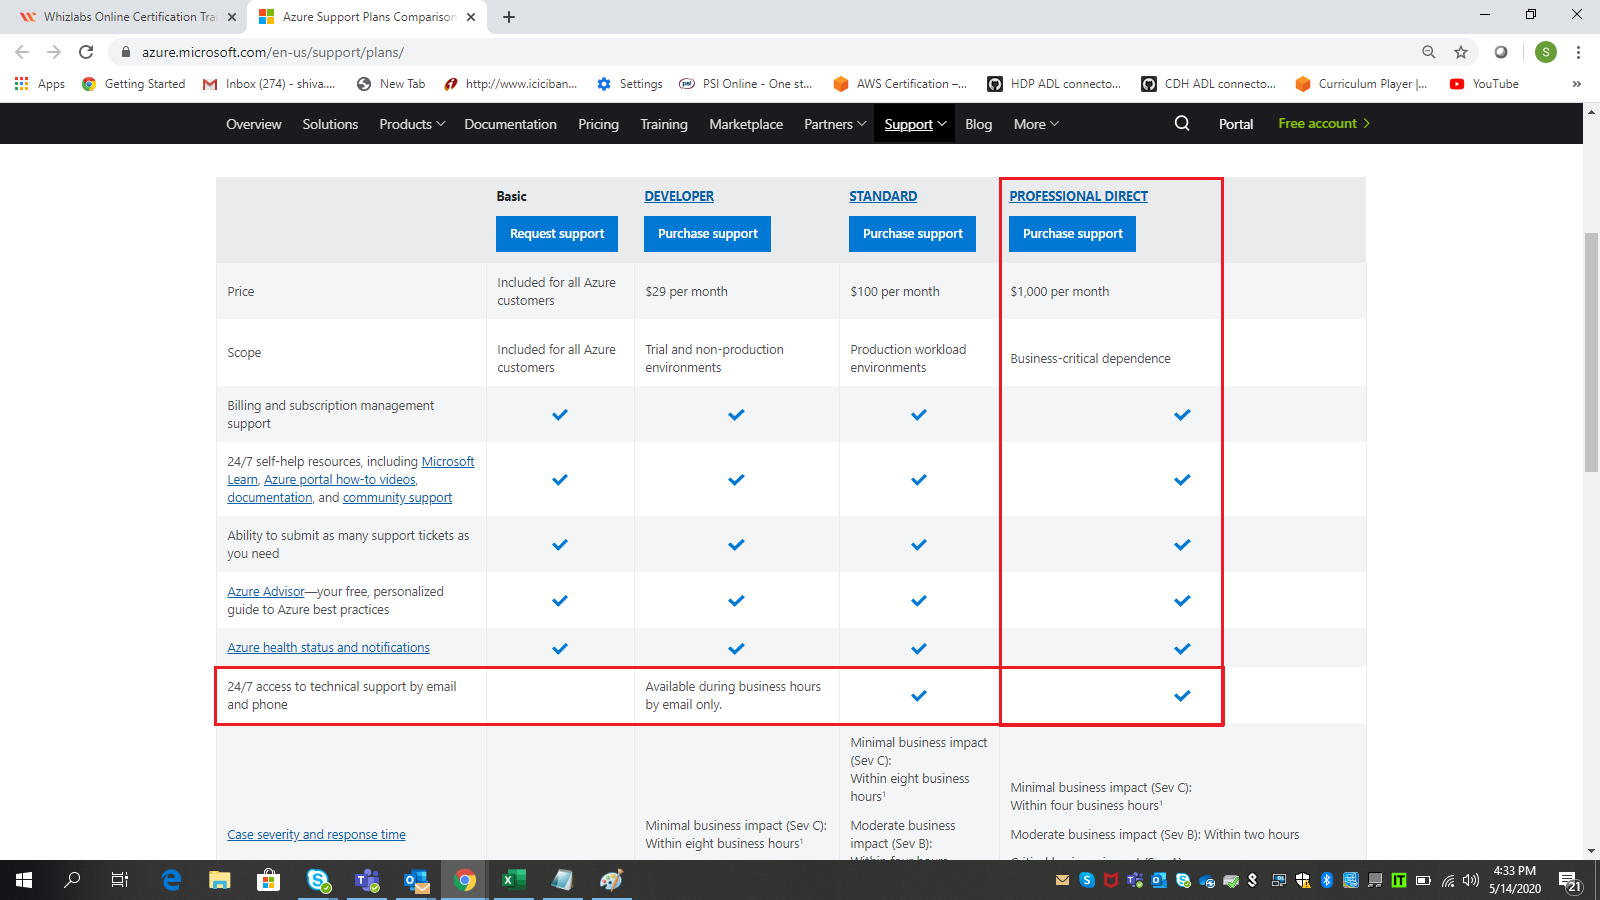Screen dimensions: 1600x900
Task: Open File Explorer from the taskbar
Action: click(x=220, y=880)
